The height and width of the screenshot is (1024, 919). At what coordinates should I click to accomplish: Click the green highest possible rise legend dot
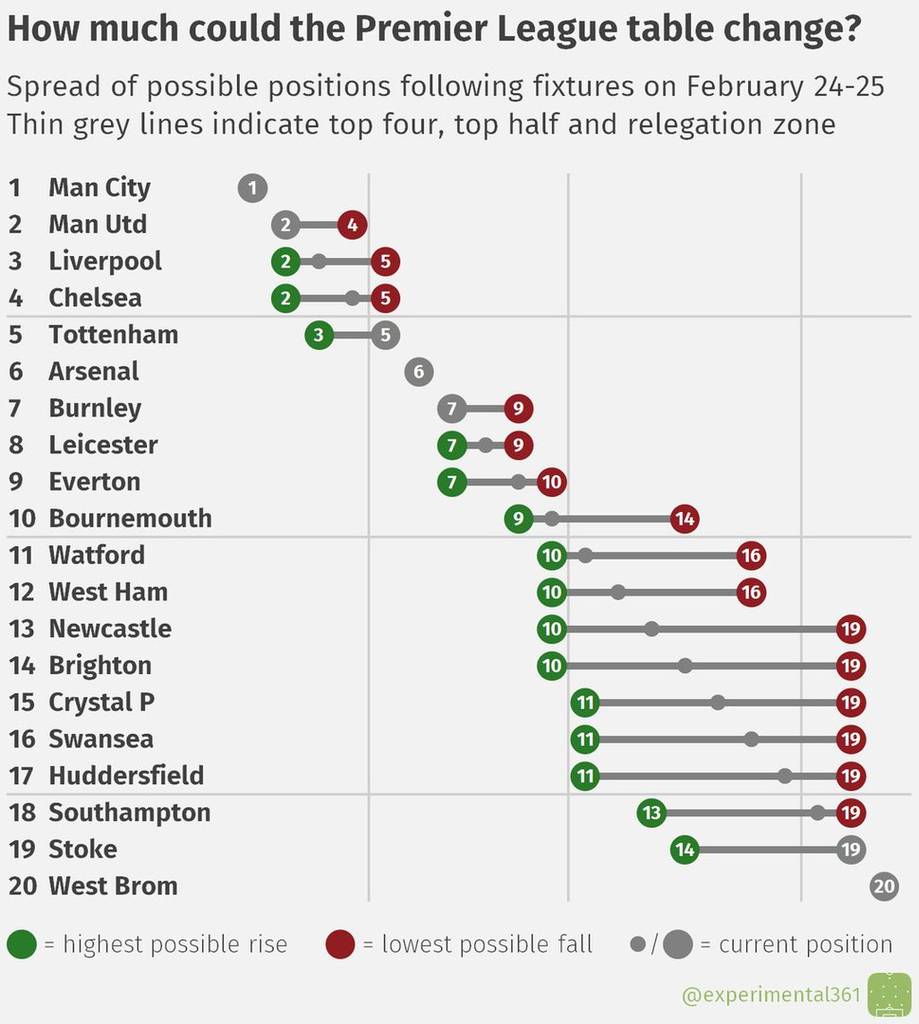(x=22, y=944)
